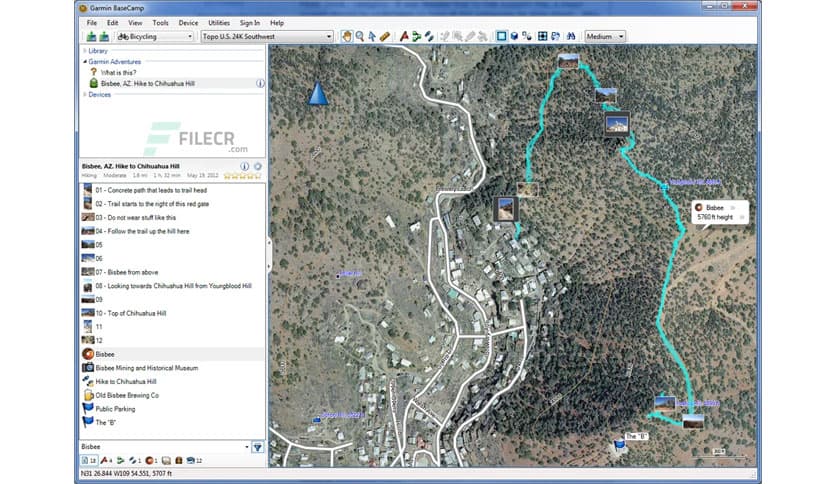Open the Topo U.S. 24K Southwest map dropdown

[x=266, y=37]
